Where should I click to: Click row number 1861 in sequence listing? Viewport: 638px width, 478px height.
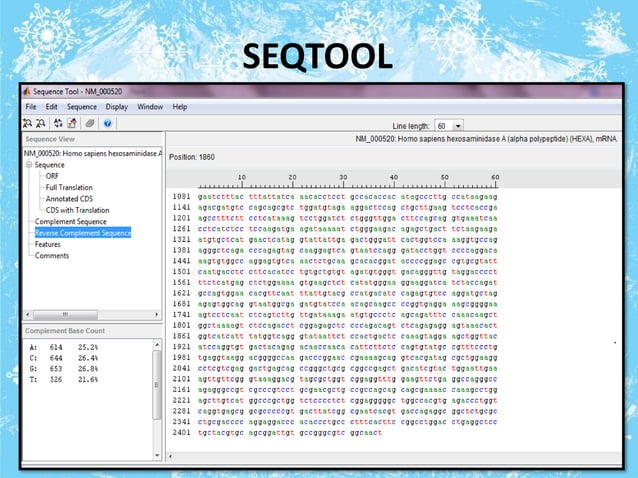coord(181,336)
